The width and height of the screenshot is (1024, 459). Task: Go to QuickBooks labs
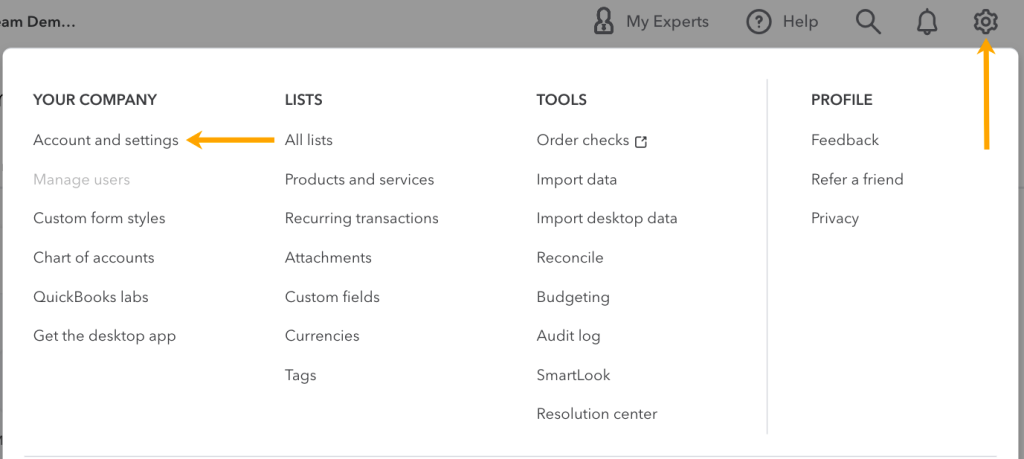(x=91, y=297)
